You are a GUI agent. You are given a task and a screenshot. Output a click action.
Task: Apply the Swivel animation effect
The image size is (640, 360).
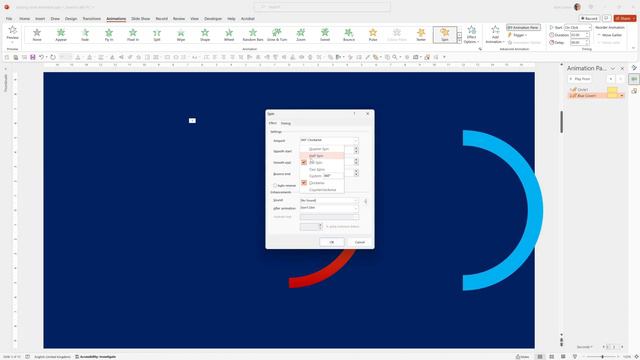point(325,35)
